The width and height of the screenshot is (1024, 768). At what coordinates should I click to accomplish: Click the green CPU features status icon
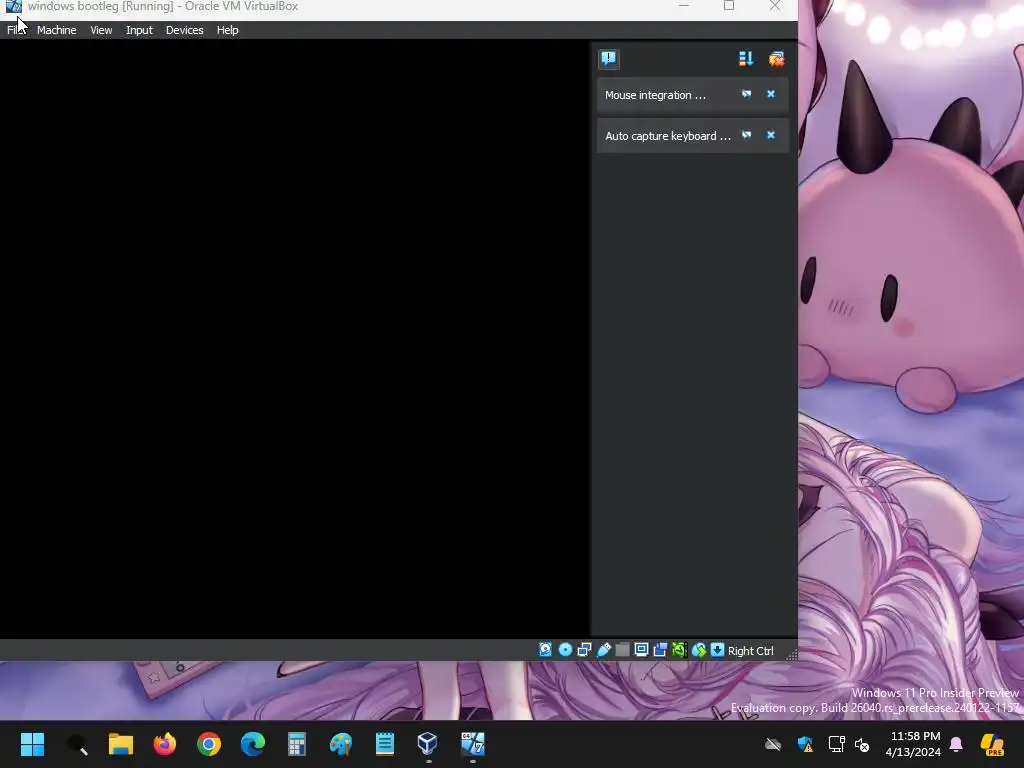(x=679, y=650)
